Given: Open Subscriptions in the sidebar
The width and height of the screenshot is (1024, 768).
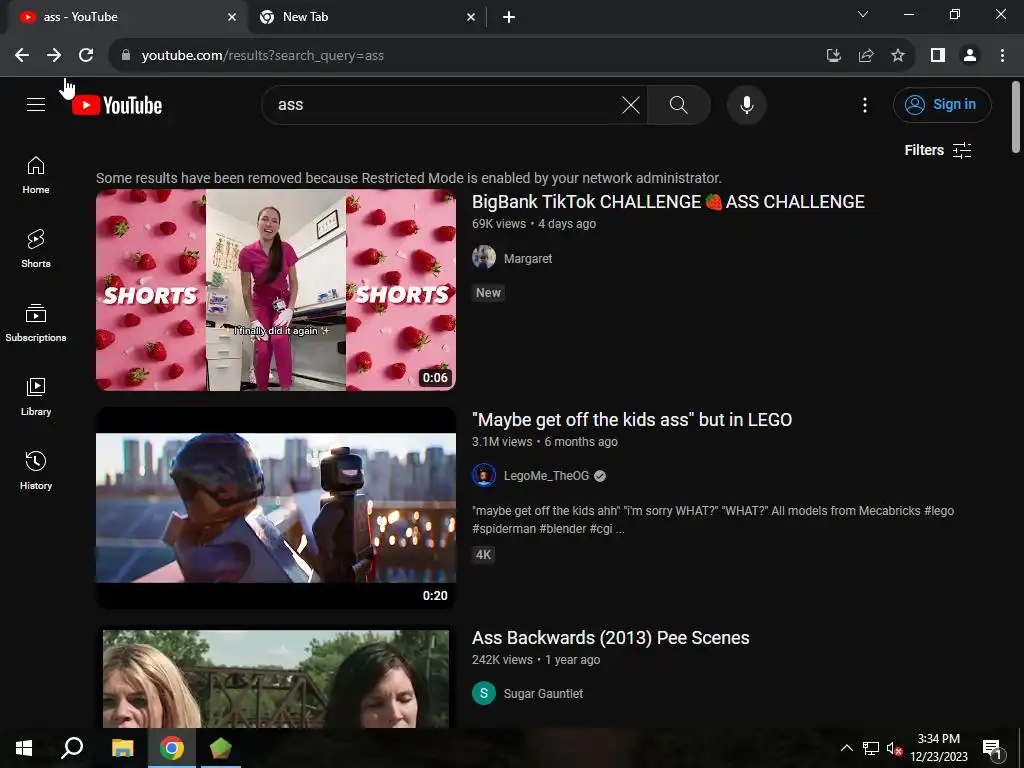Looking at the screenshot, I should pos(36,323).
